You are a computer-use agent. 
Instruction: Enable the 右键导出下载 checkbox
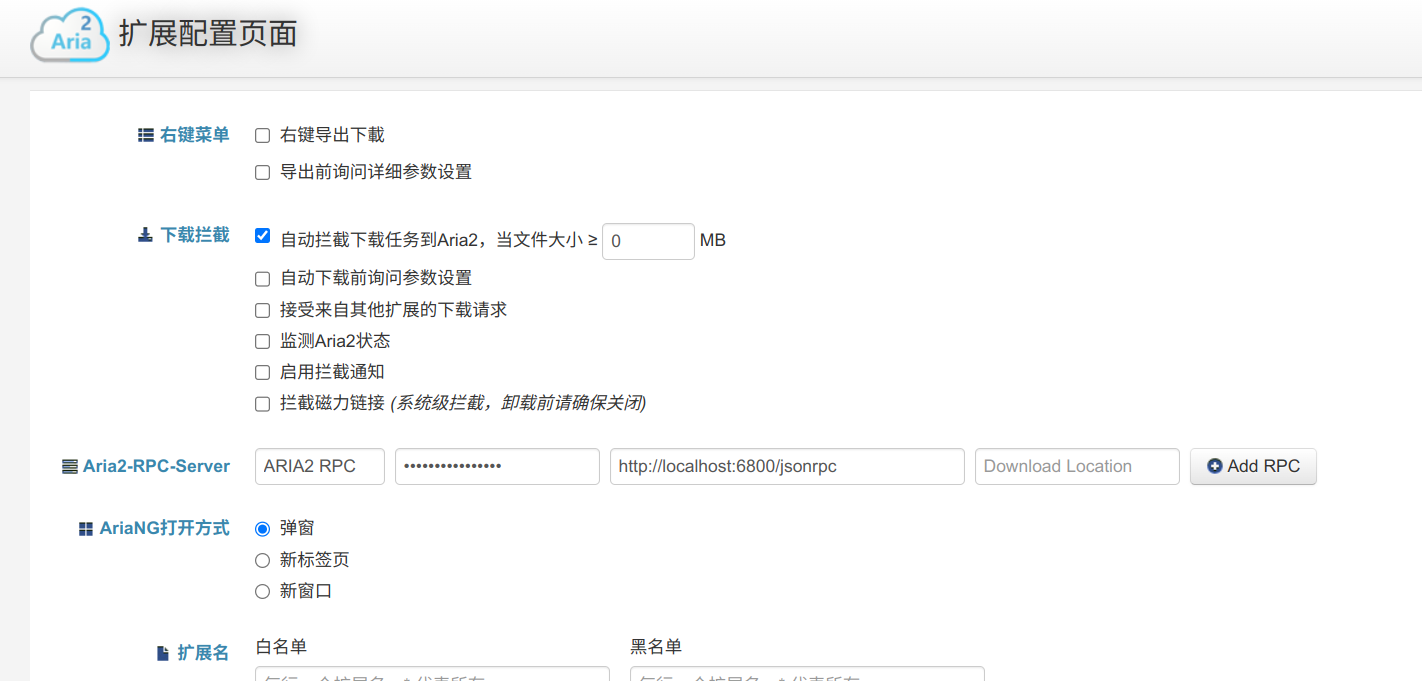click(262, 135)
